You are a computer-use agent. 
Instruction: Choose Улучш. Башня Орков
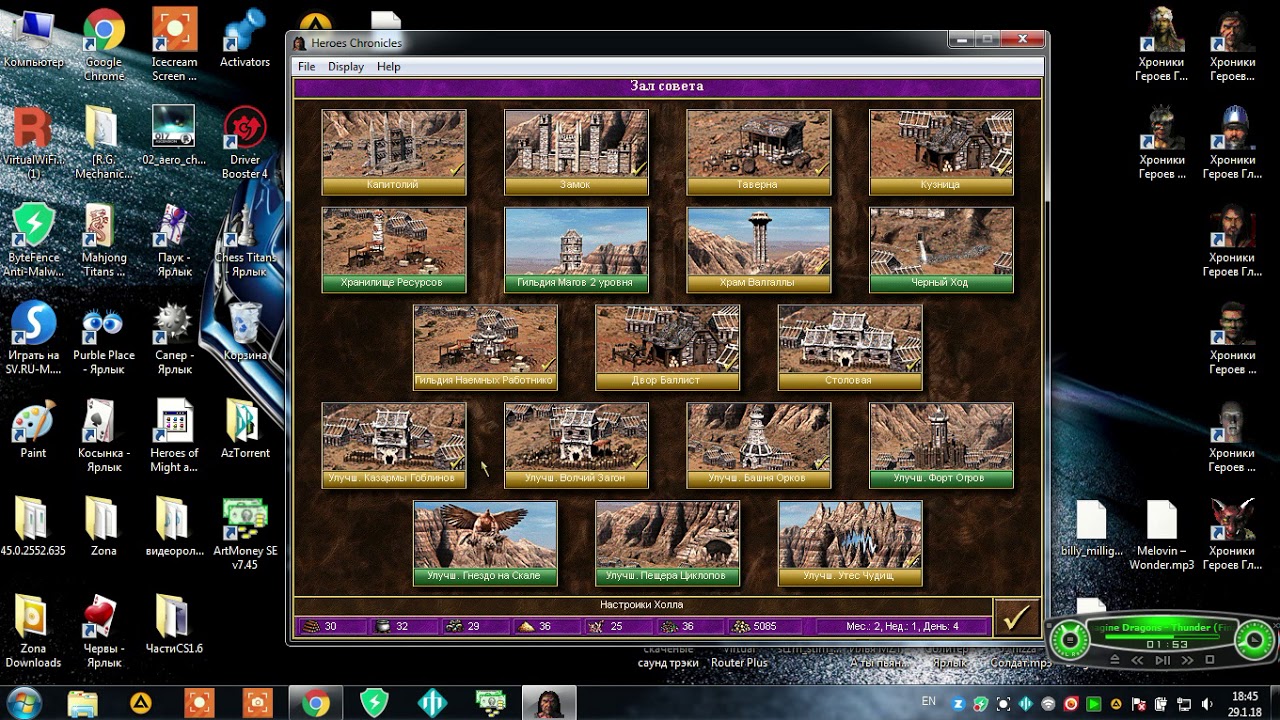point(759,445)
